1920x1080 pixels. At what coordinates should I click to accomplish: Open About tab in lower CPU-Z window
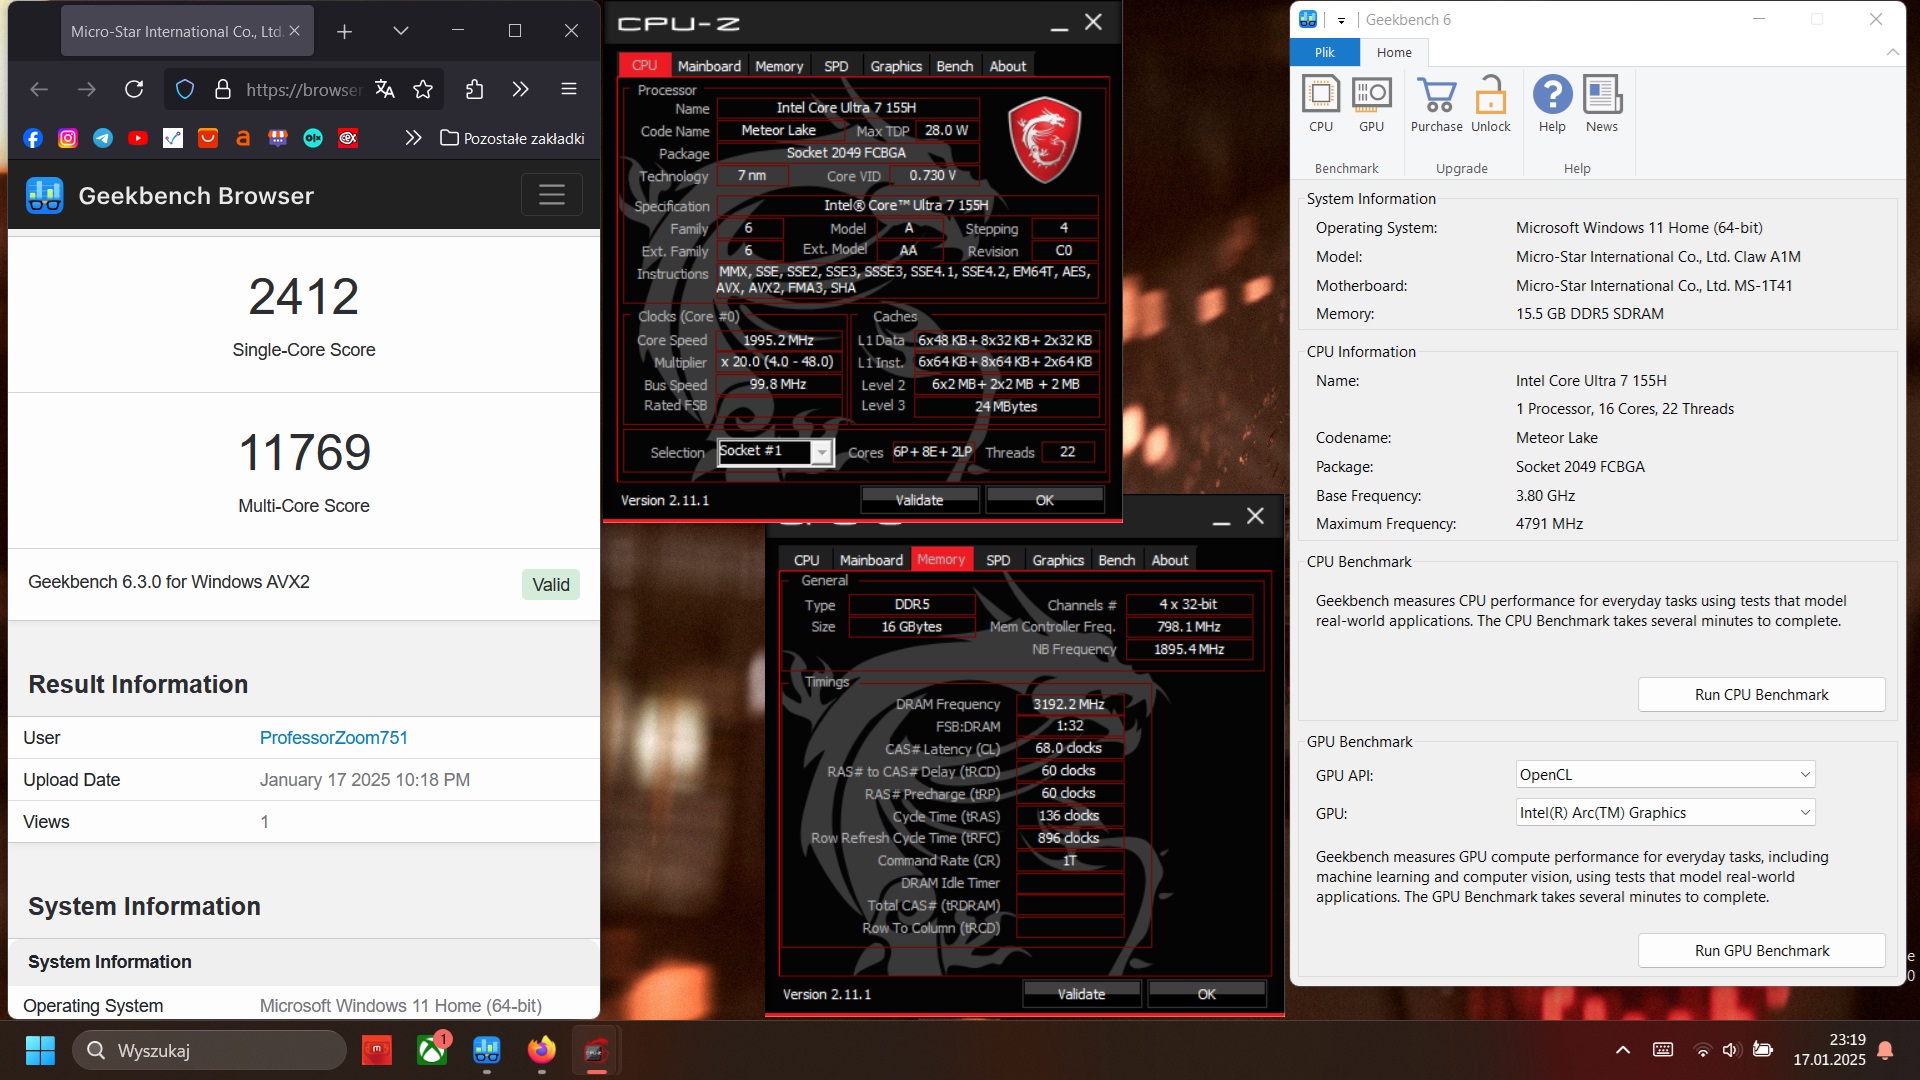(x=1169, y=560)
